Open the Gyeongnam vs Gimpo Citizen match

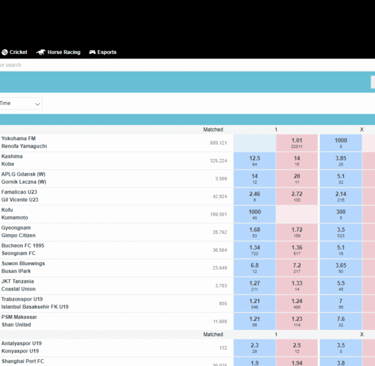18,232
